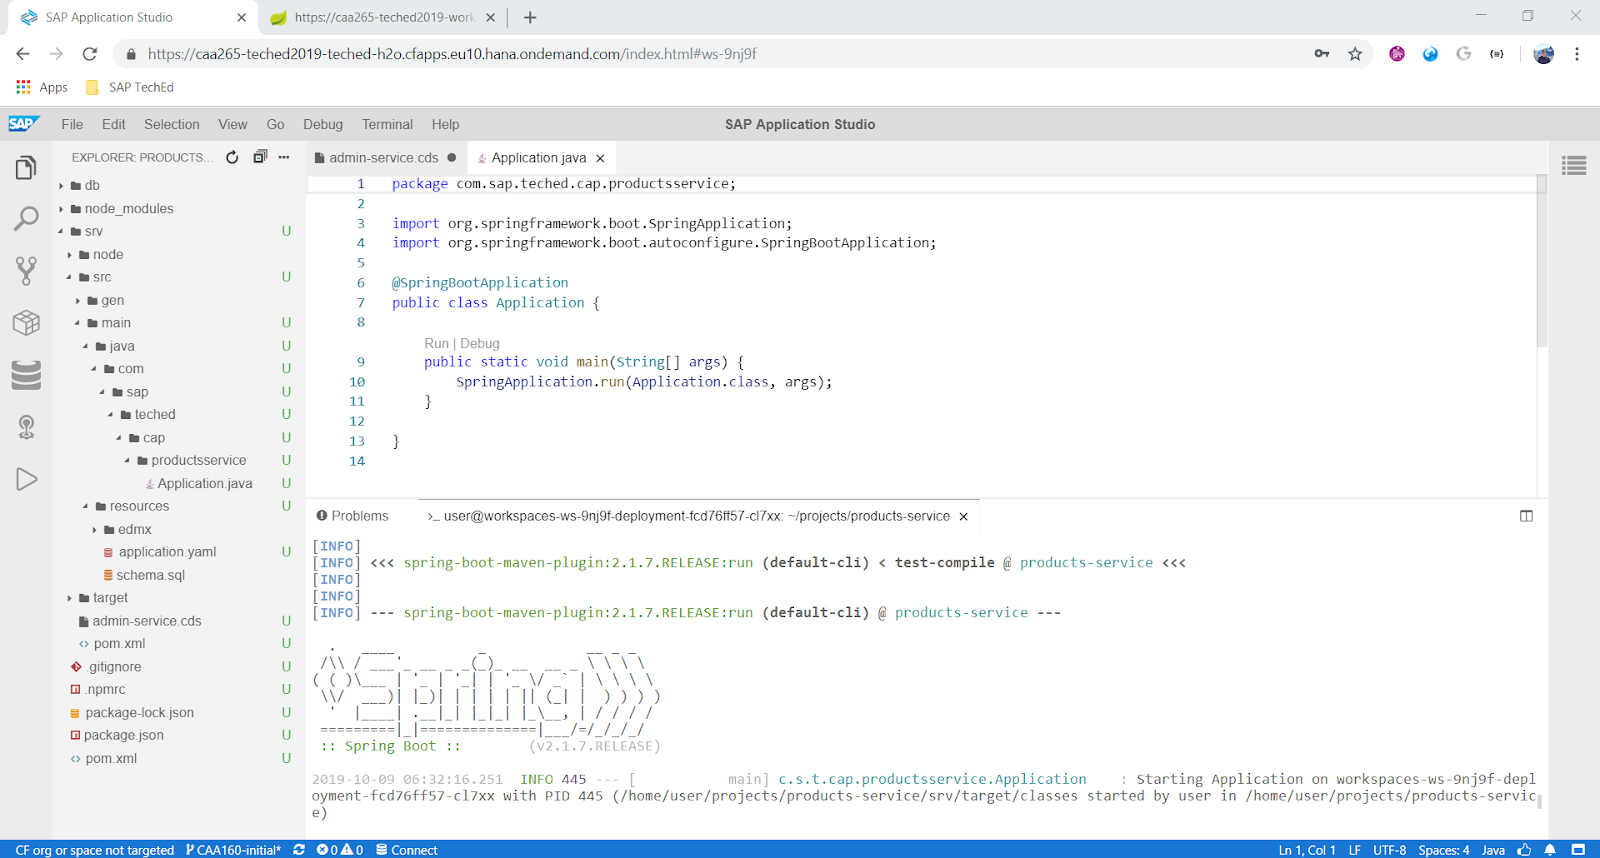
Task: Click Spaces: 4 indentation setting
Action: point(1444,850)
